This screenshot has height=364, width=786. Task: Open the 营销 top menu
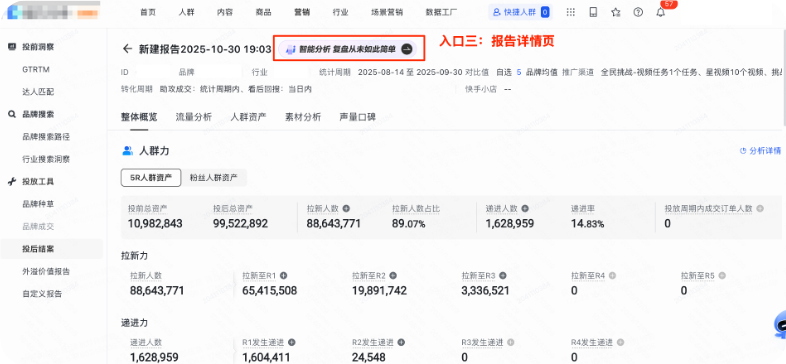coord(302,13)
